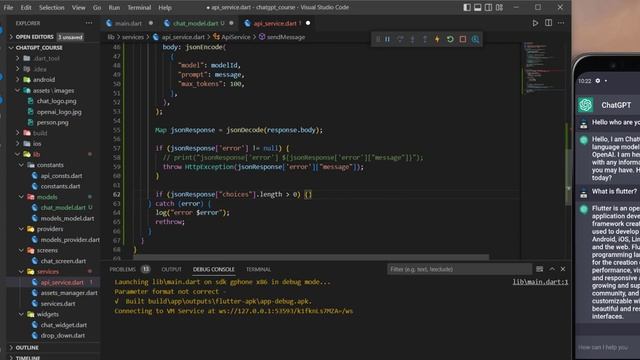This screenshot has width=640, height=360.
Task: Switch to the Terminal panel tab
Action: pos(258,269)
